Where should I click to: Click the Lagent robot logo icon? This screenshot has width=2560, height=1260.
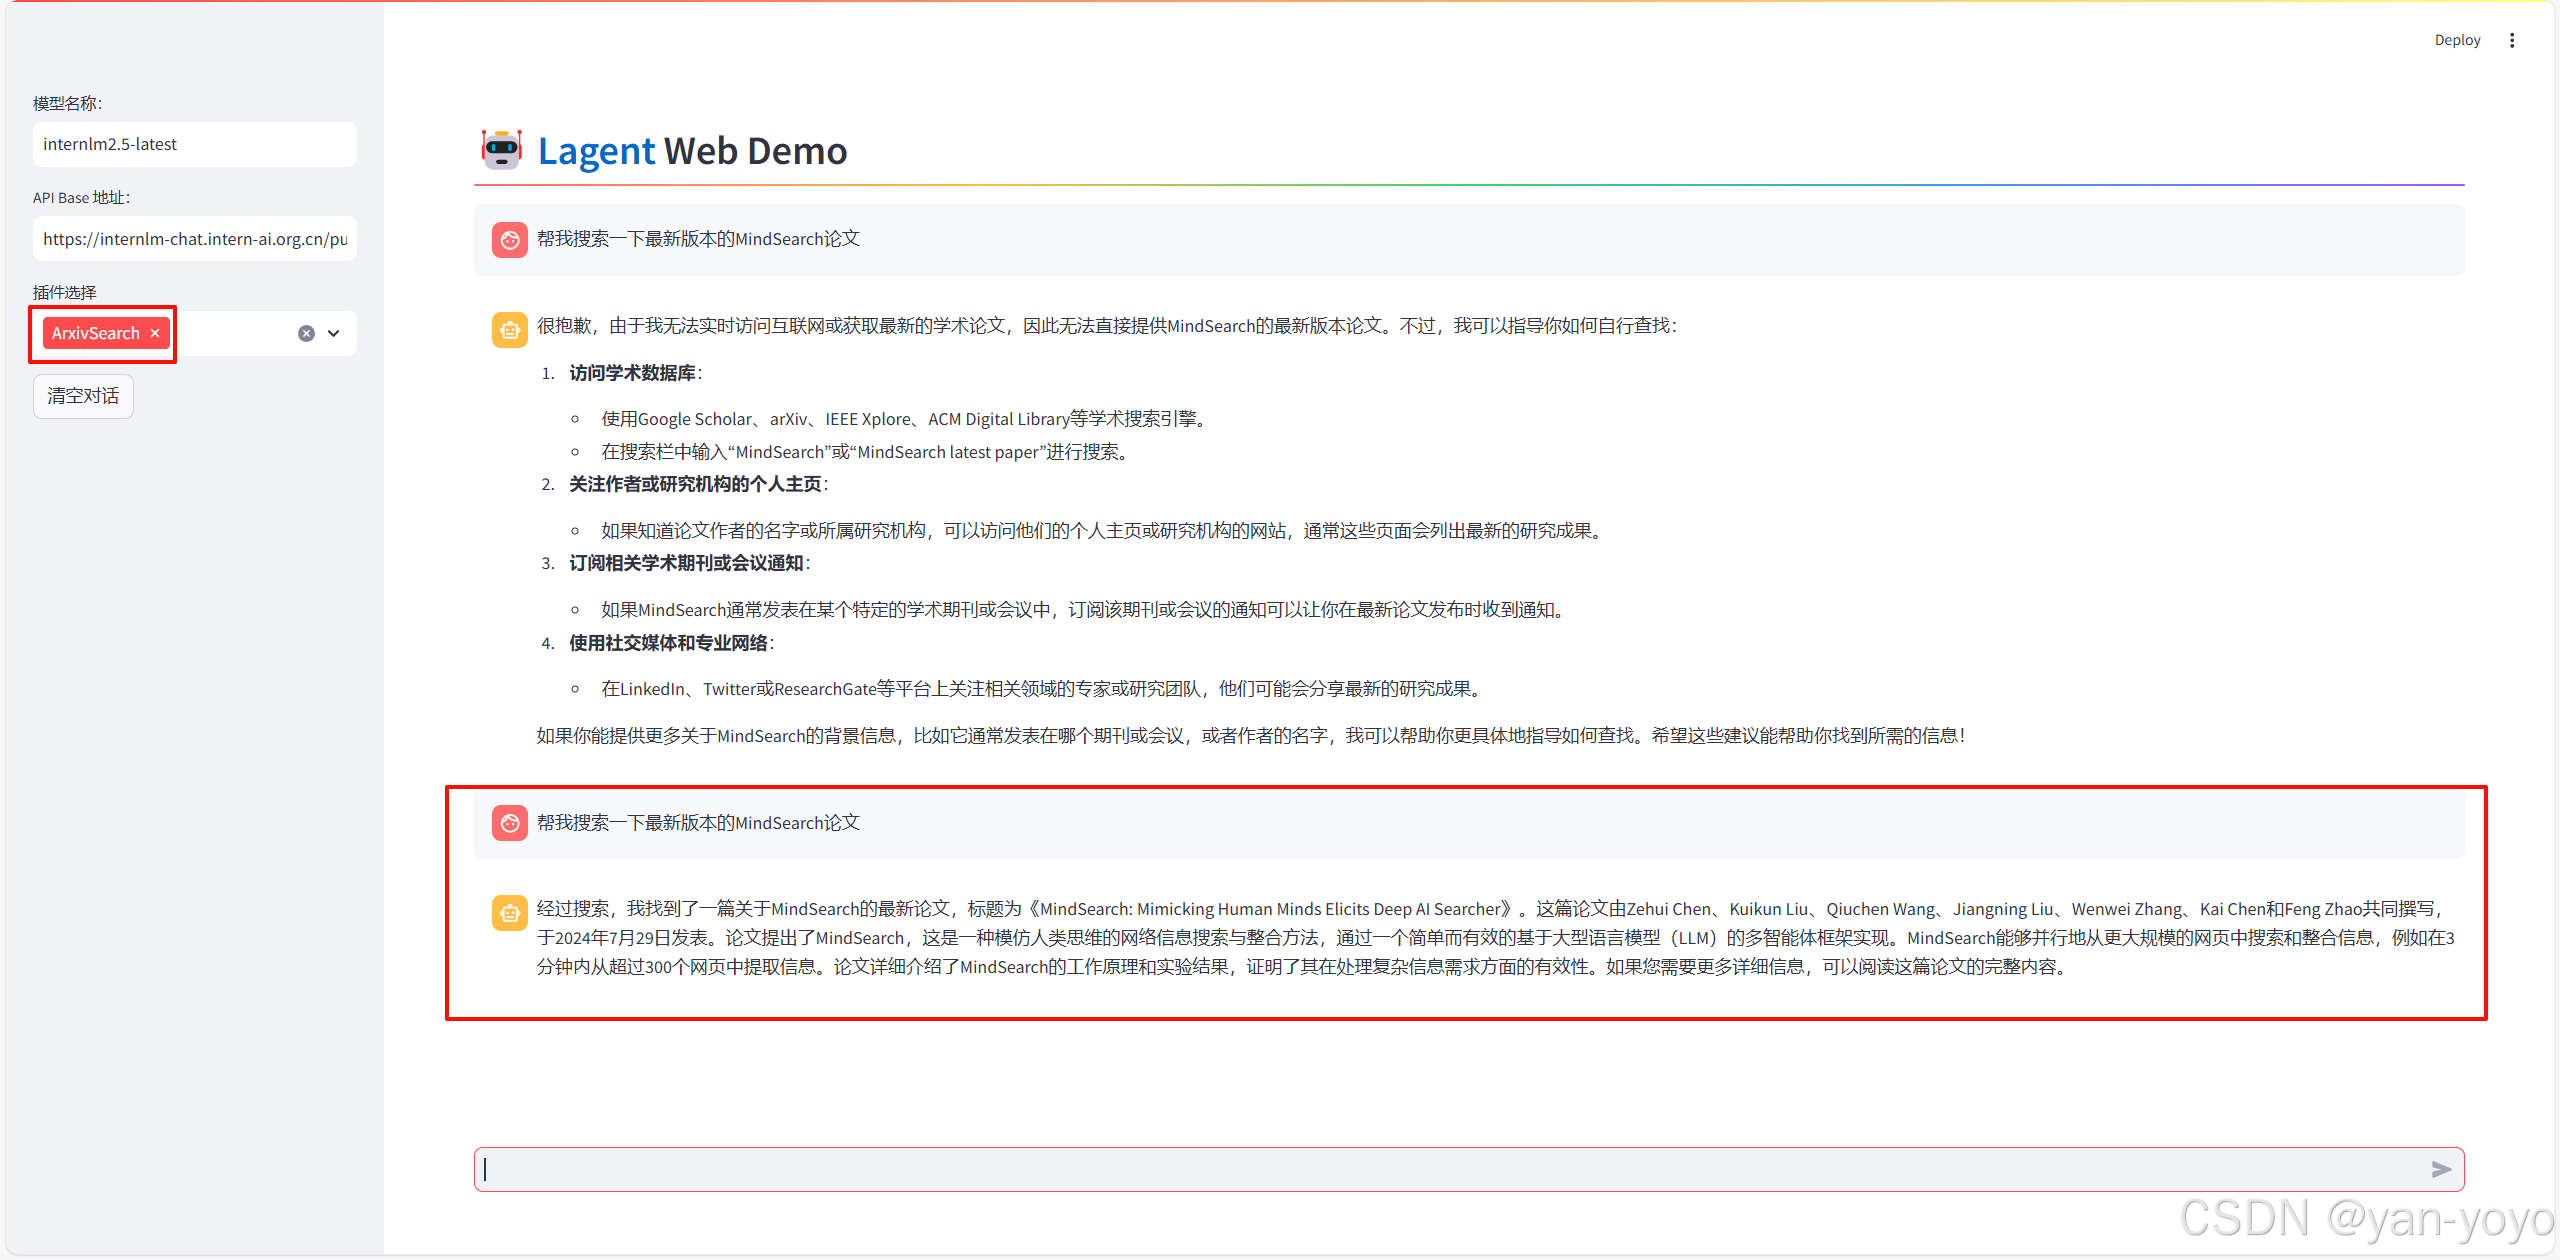501,150
